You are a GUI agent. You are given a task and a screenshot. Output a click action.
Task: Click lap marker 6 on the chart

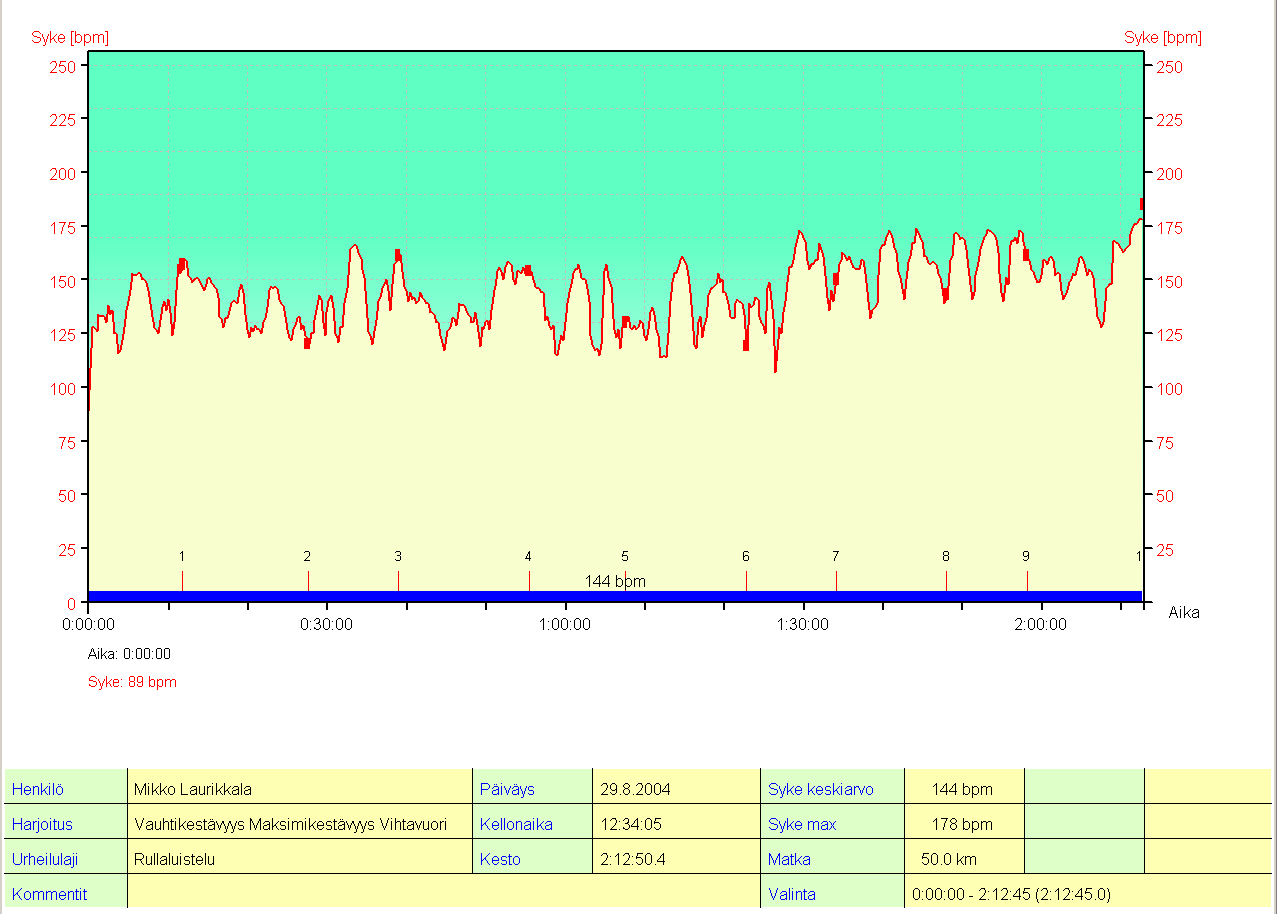pos(746,579)
